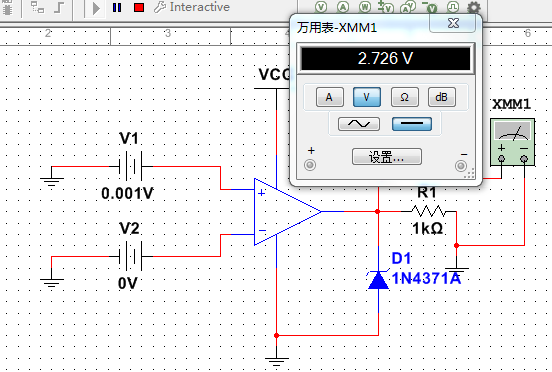
Task: Open the multimeter 设置 settings button
Action: coord(387,157)
